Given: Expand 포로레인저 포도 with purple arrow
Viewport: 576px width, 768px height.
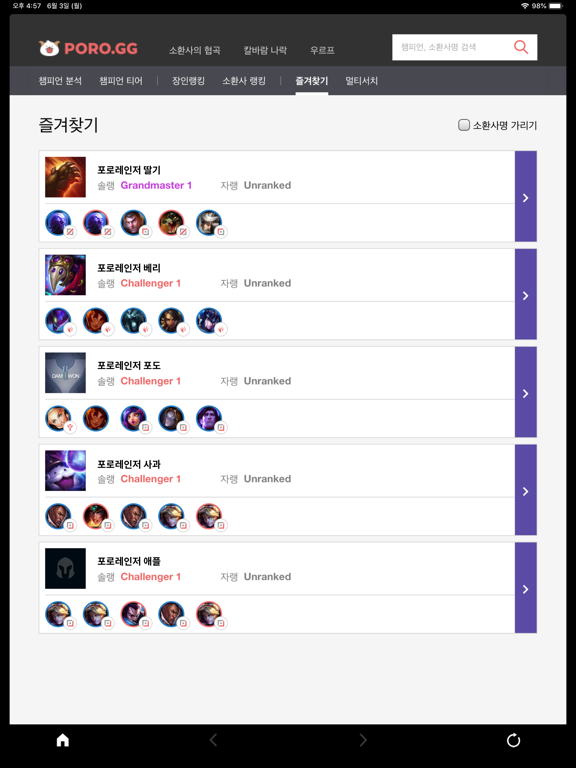Looking at the screenshot, I should click(x=526, y=392).
